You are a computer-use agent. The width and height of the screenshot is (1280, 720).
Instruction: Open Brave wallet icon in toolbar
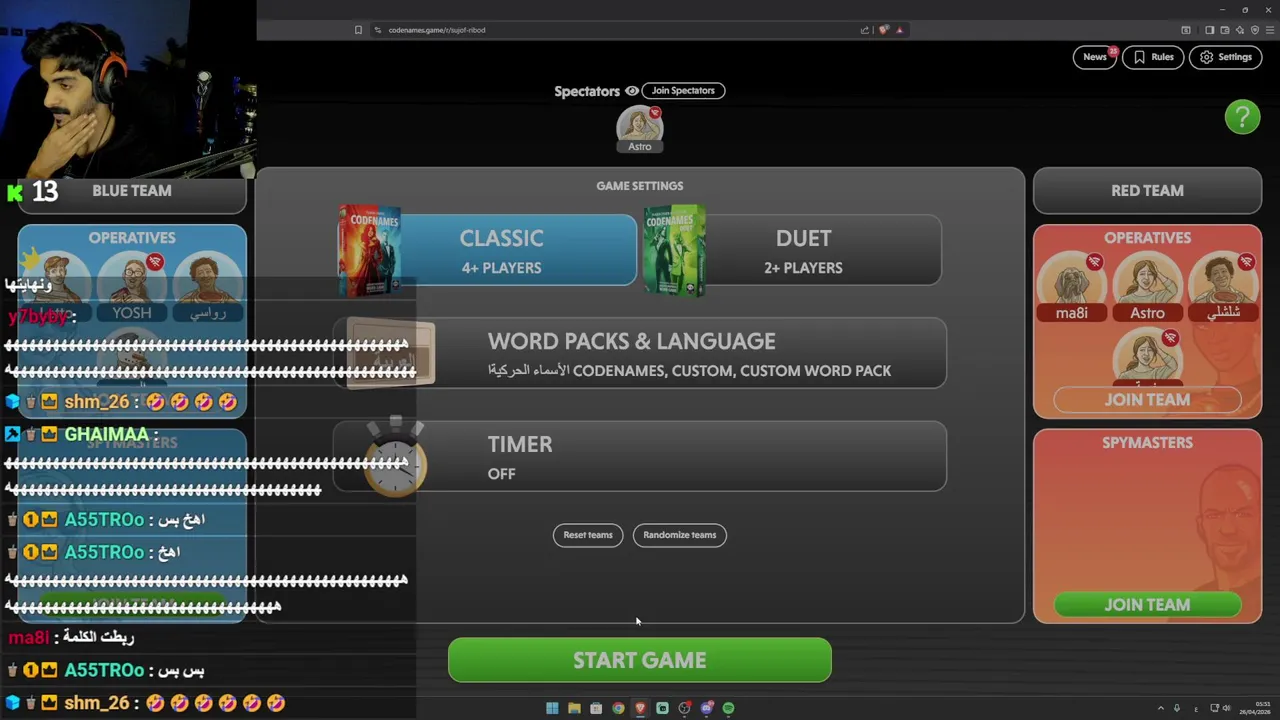pos(1225,30)
